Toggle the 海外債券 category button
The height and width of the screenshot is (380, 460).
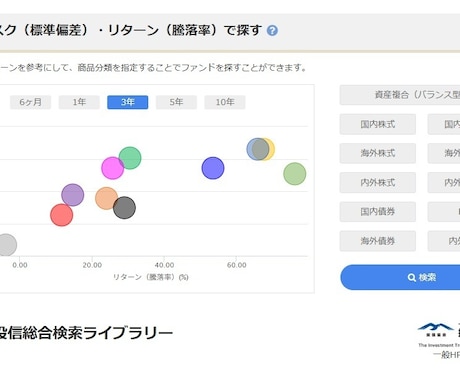pos(378,241)
